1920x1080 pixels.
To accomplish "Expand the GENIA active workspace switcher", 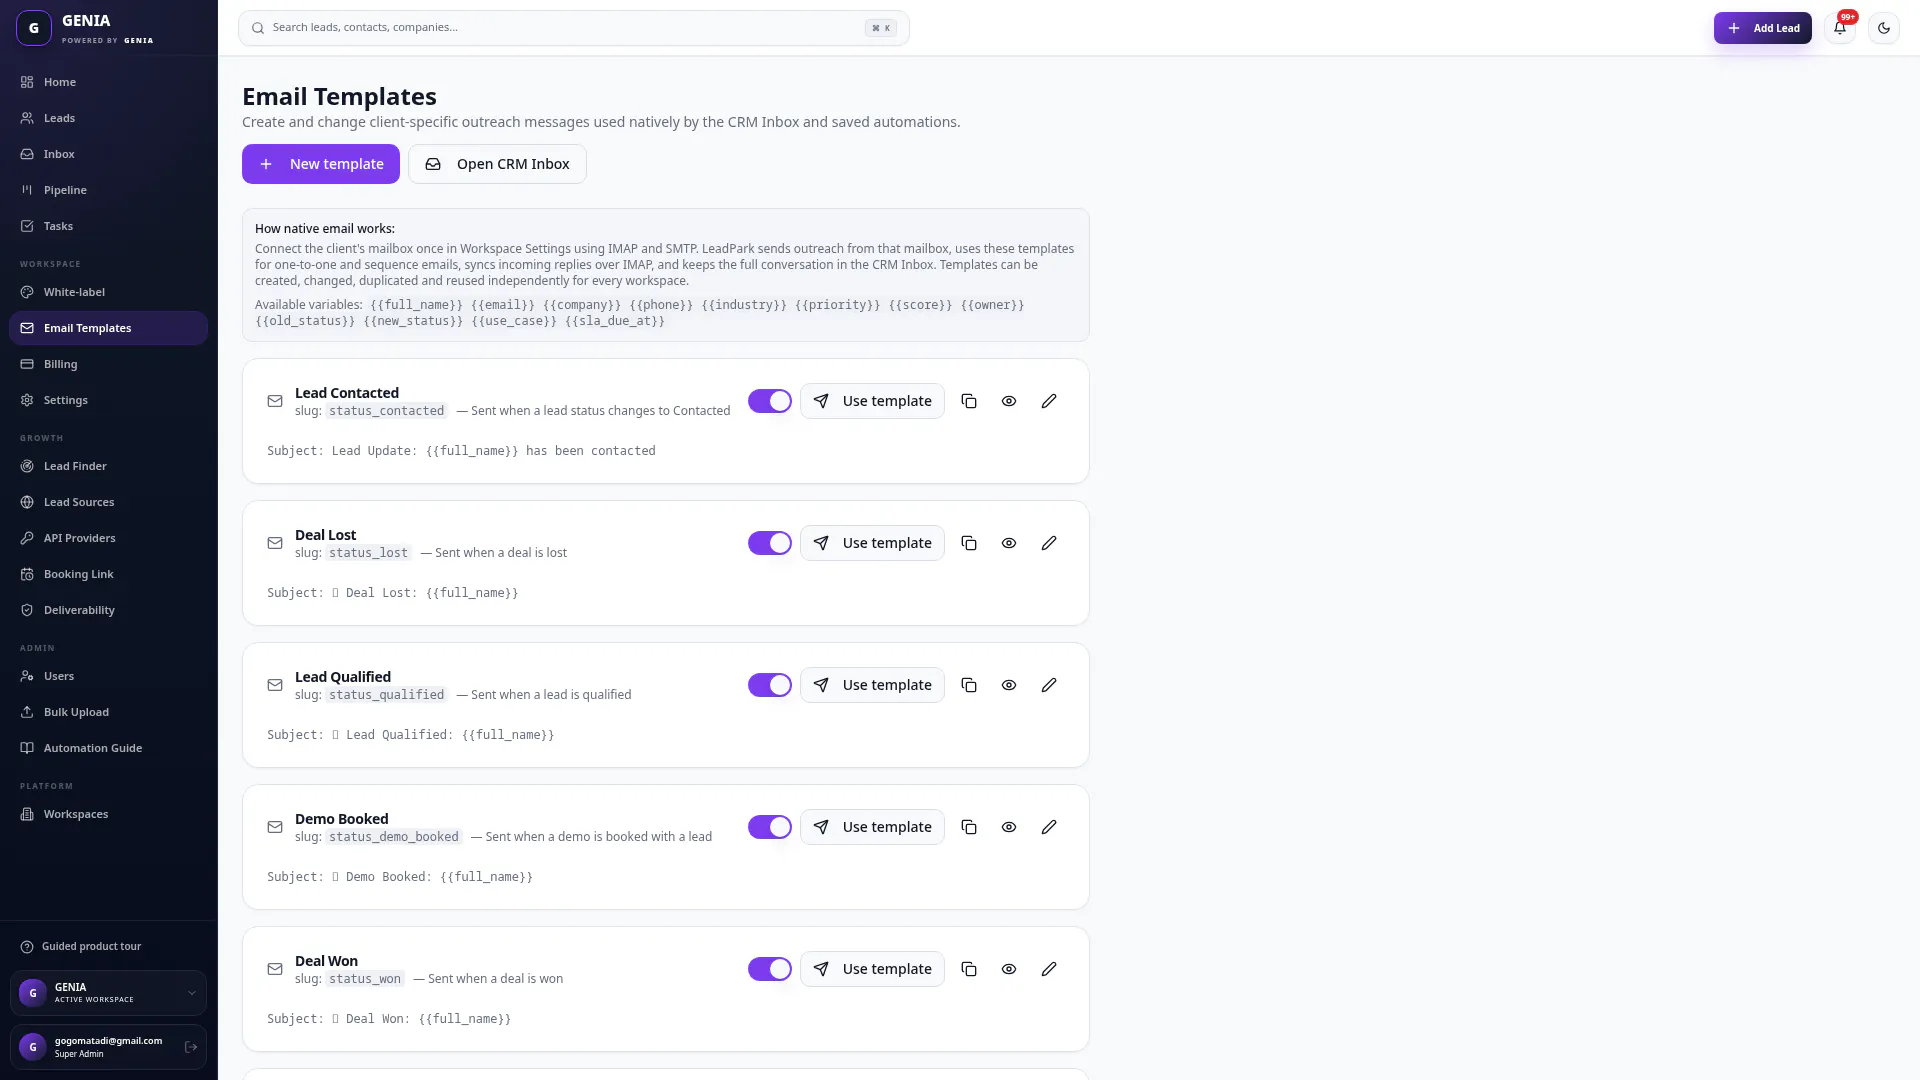I will [108, 993].
